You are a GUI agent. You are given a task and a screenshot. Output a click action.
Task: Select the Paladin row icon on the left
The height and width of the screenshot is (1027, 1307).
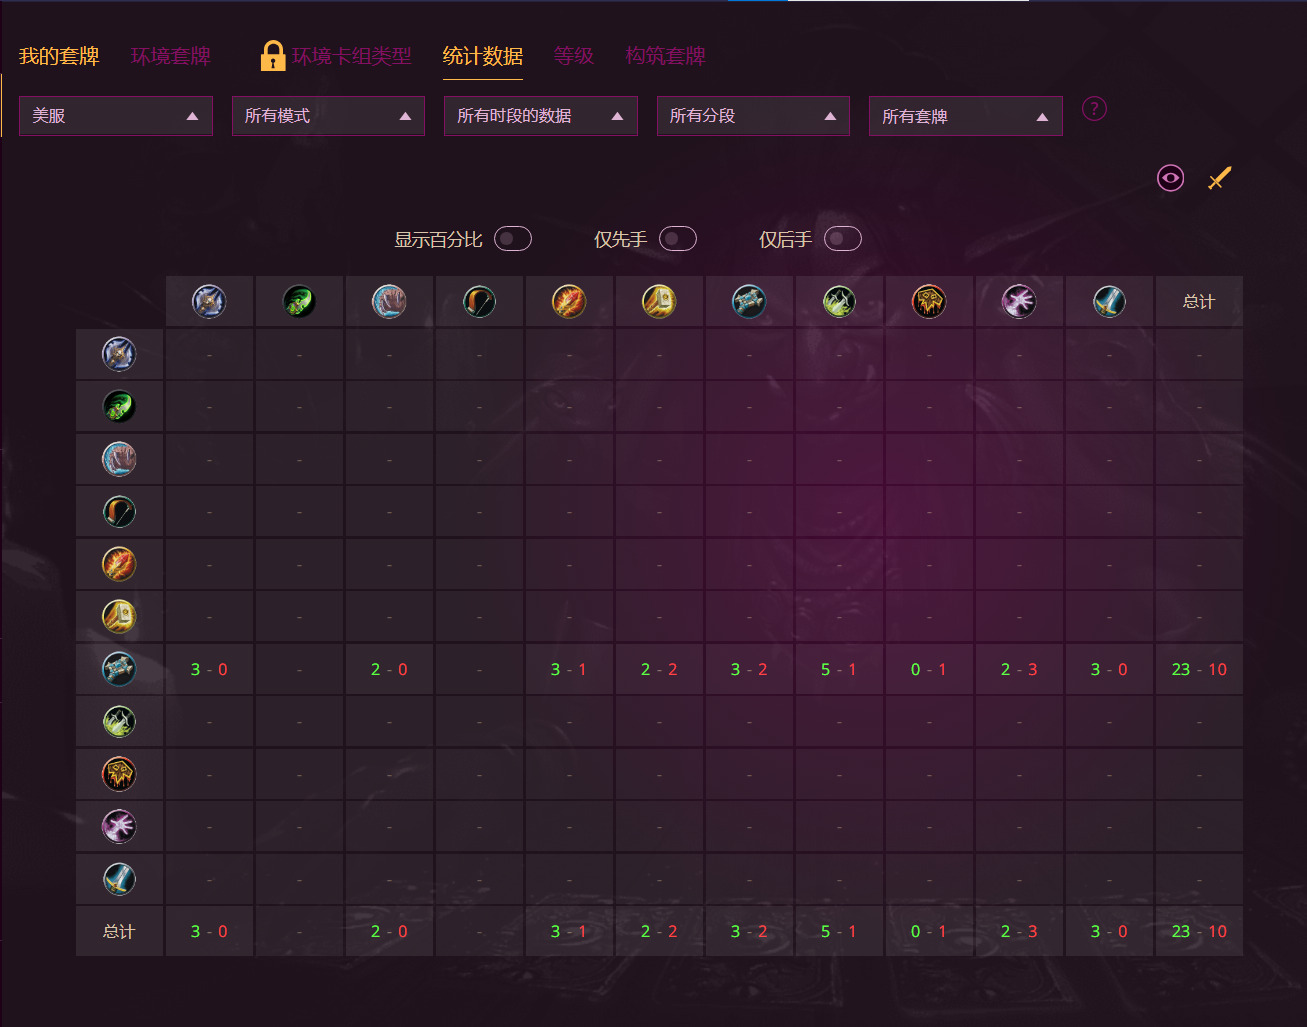point(119,616)
